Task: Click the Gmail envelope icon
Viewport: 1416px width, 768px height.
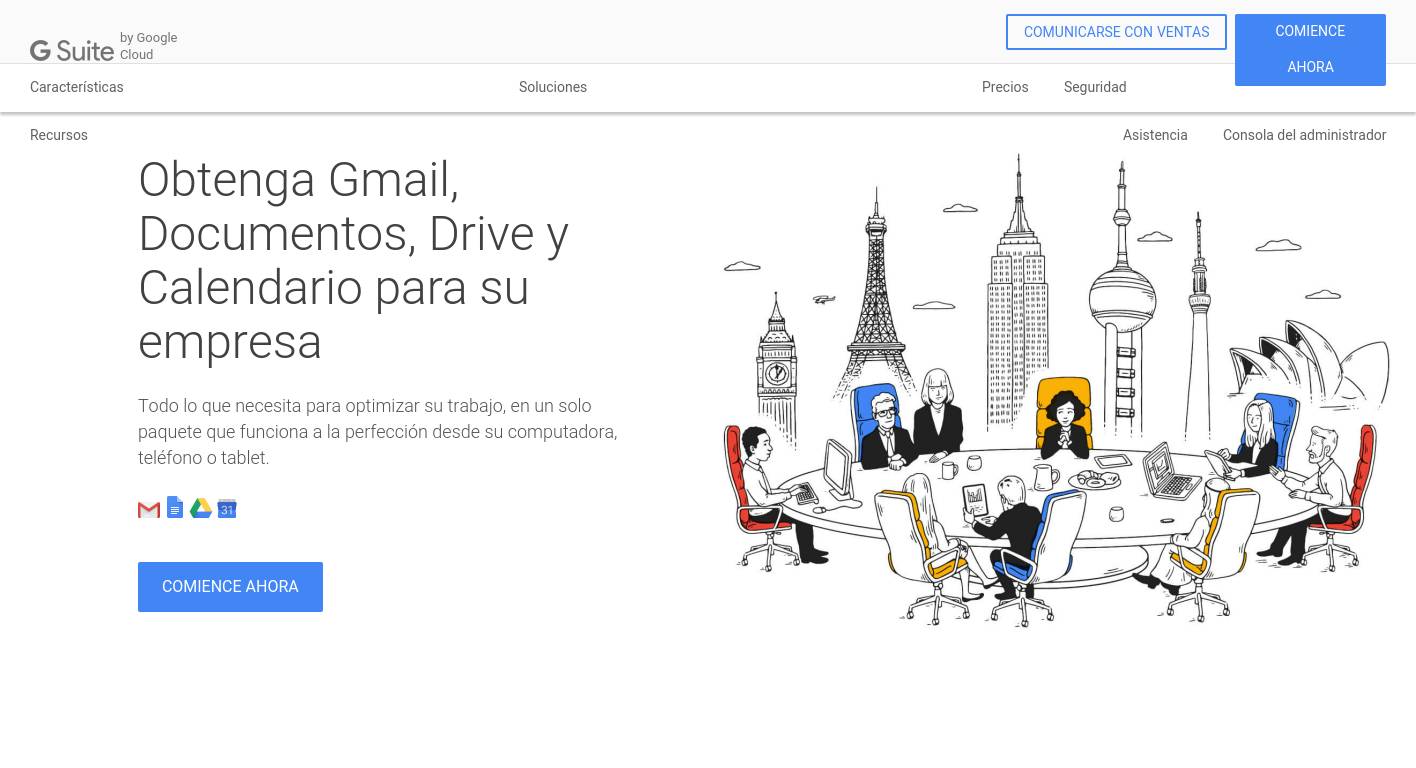Action: click(x=149, y=509)
